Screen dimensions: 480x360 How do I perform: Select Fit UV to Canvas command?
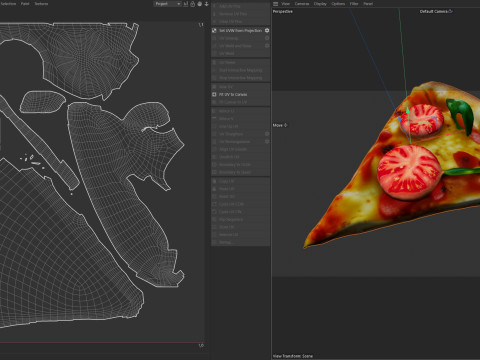[x=240, y=94]
